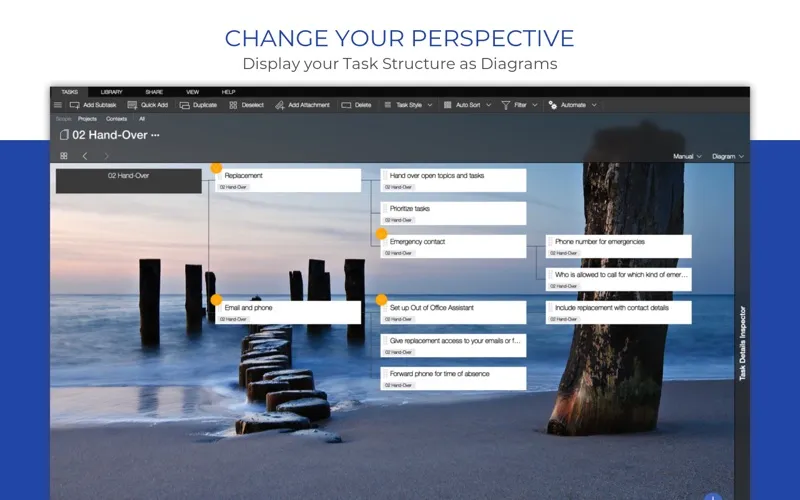Check the Replacement task checkbox
The height and width of the screenshot is (500, 800).
220,176
